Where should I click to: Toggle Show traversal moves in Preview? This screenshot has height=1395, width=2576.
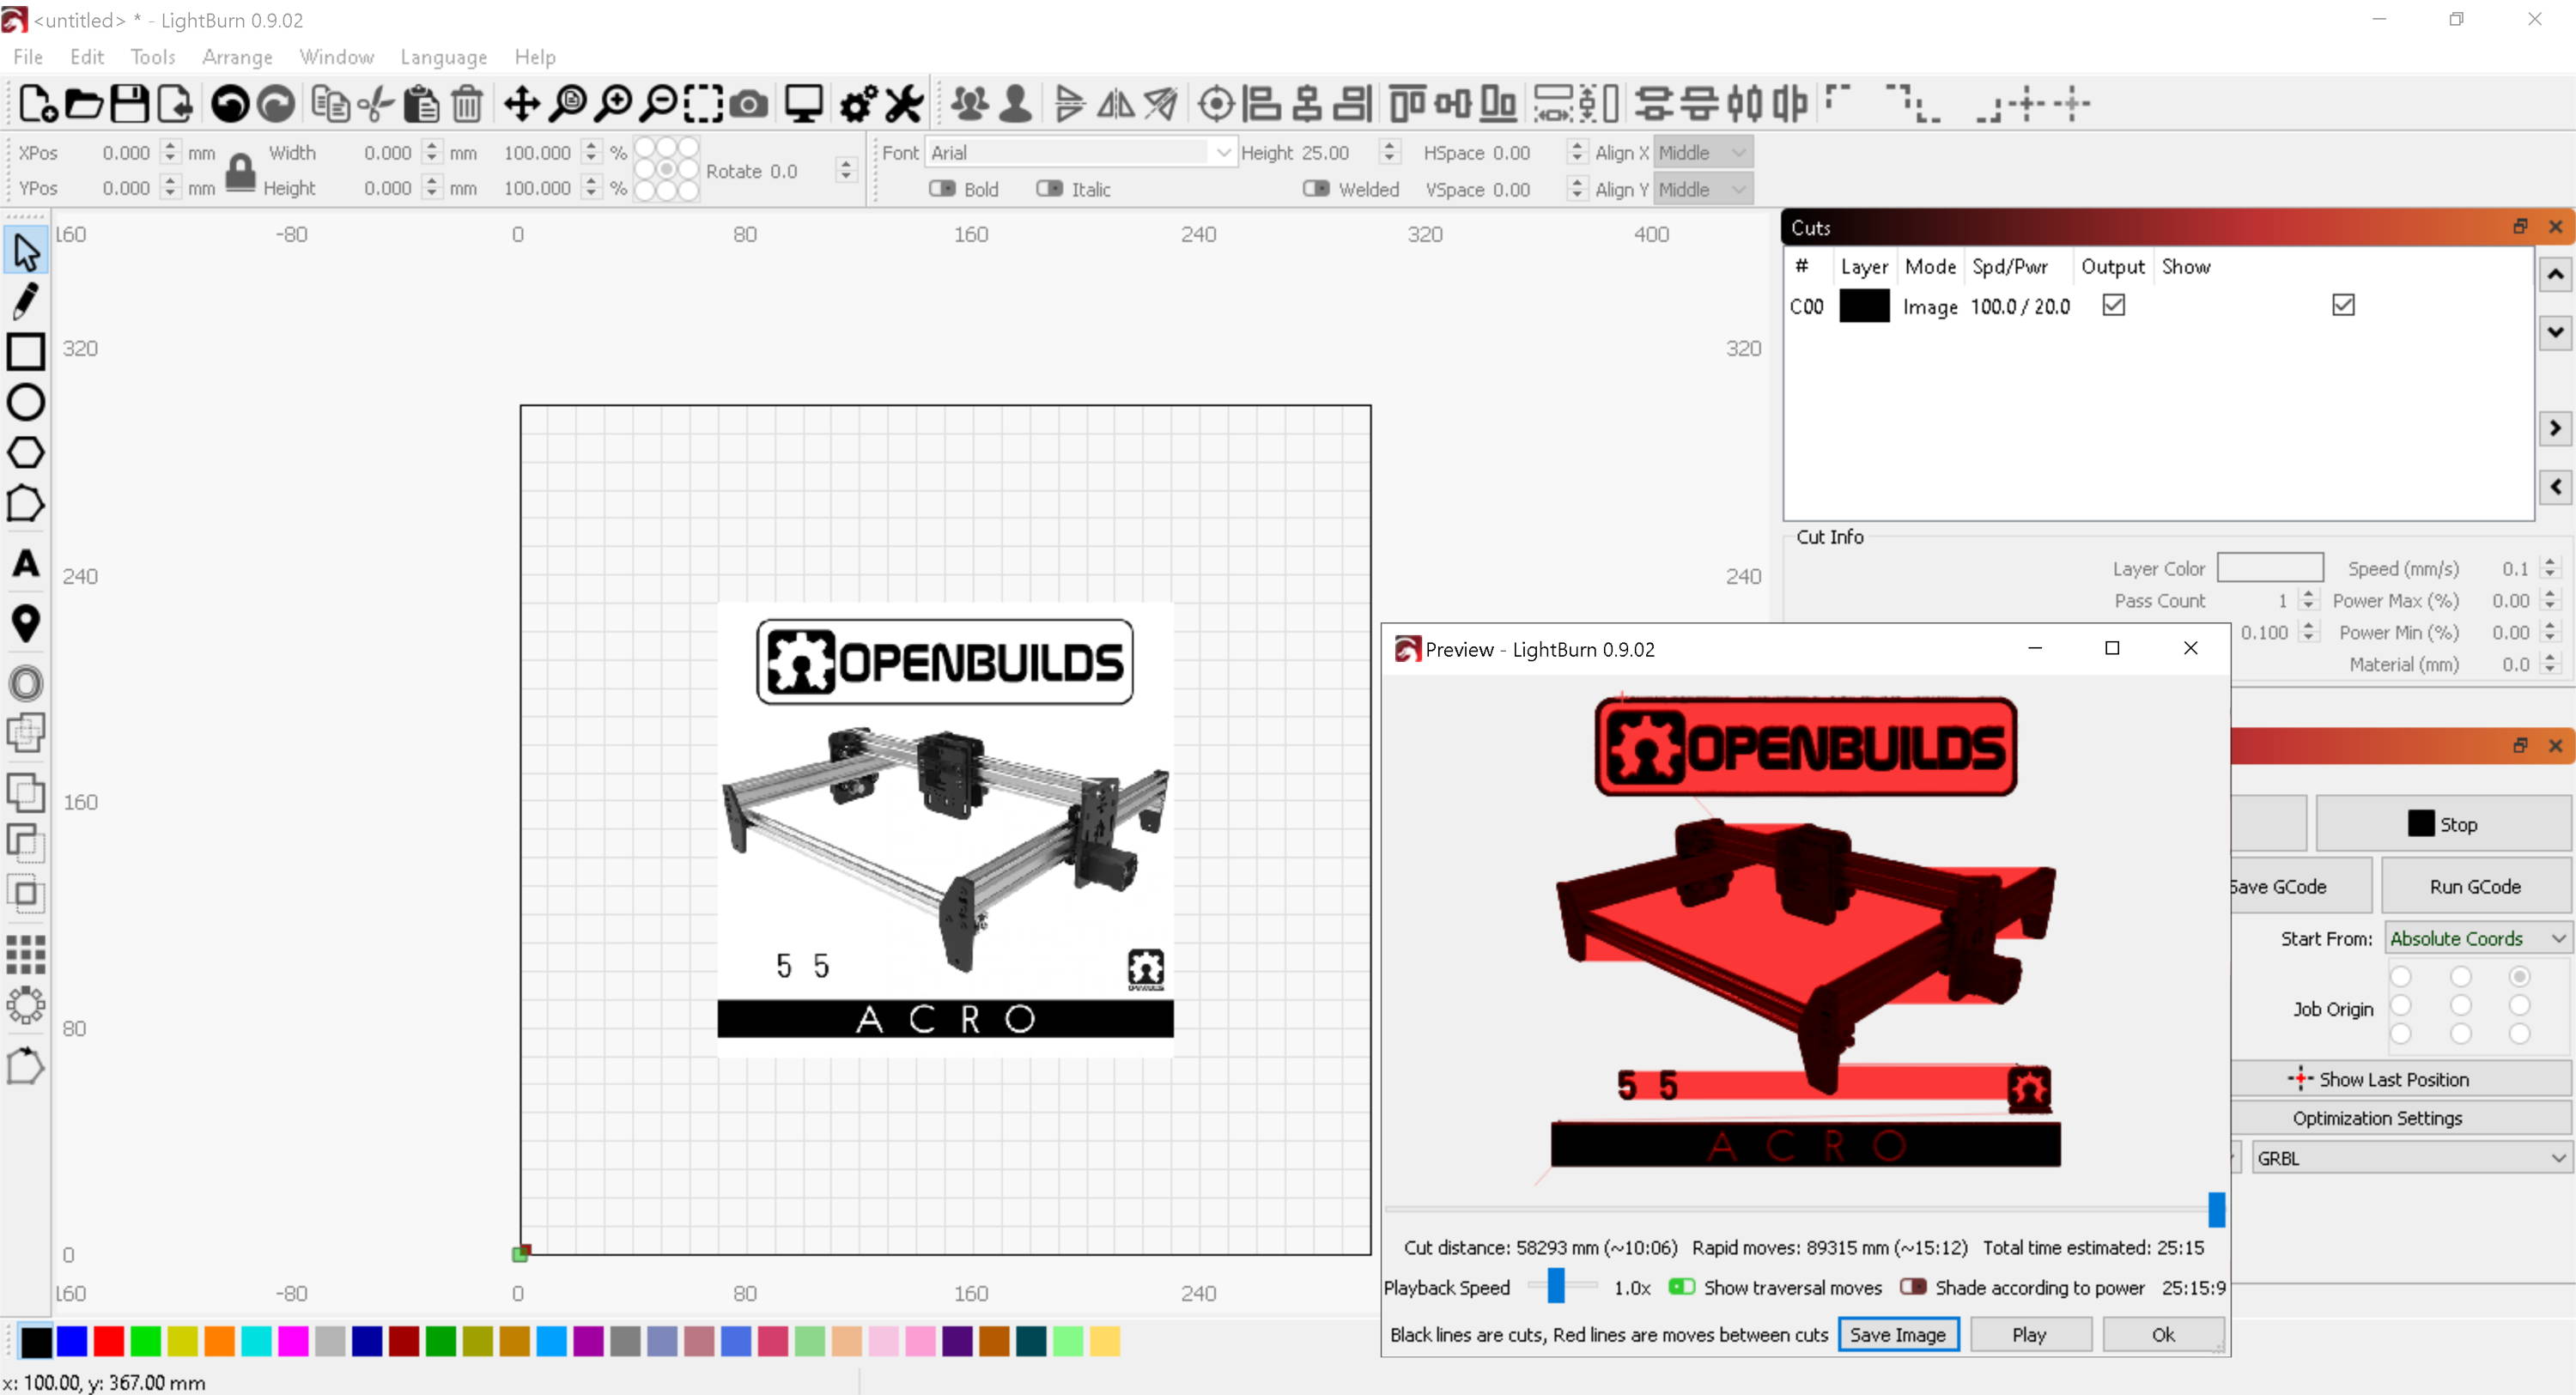[1681, 1286]
